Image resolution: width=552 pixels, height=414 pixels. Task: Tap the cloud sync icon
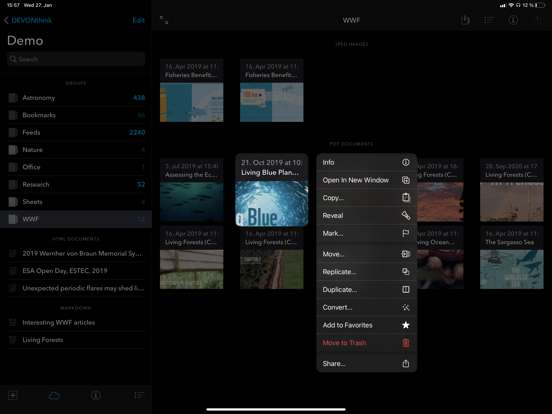tap(54, 395)
